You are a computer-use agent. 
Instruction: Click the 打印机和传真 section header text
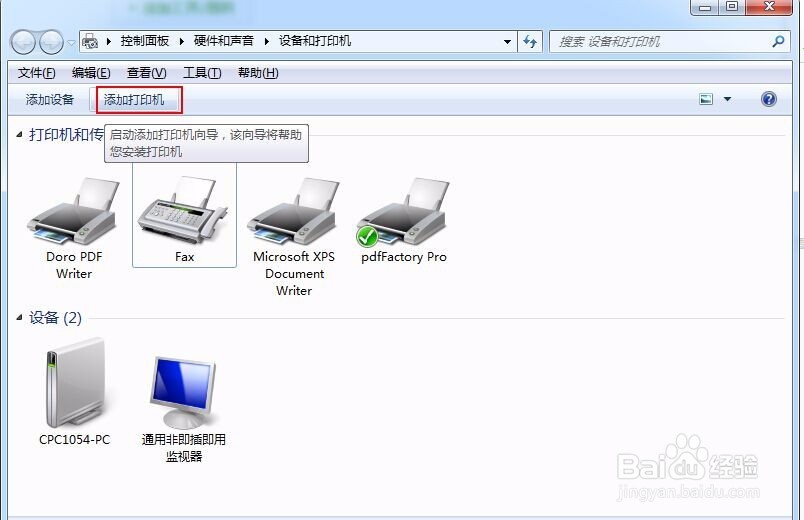[x=66, y=135]
